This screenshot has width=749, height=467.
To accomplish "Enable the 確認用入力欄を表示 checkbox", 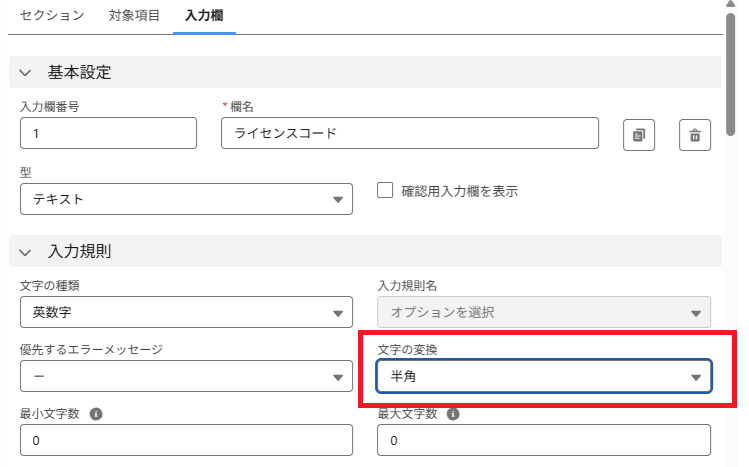I will point(385,190).
